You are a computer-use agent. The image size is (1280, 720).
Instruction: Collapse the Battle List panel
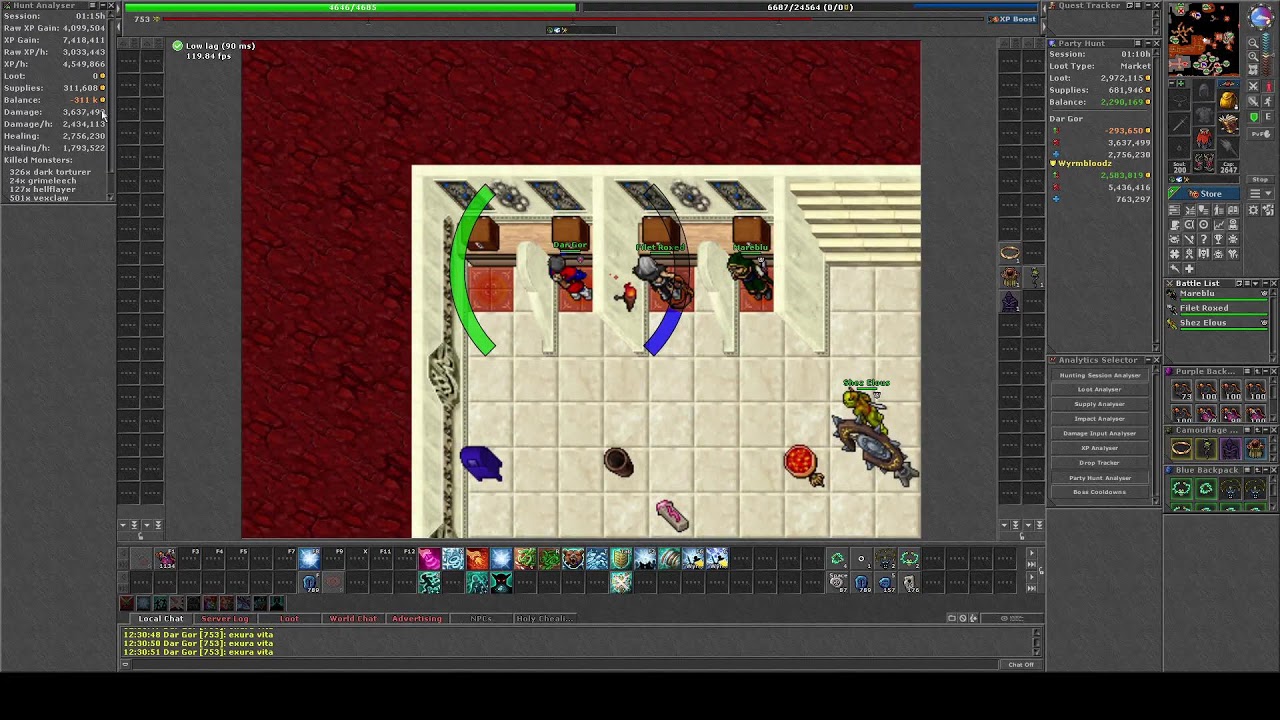(x=1266, y=283)
